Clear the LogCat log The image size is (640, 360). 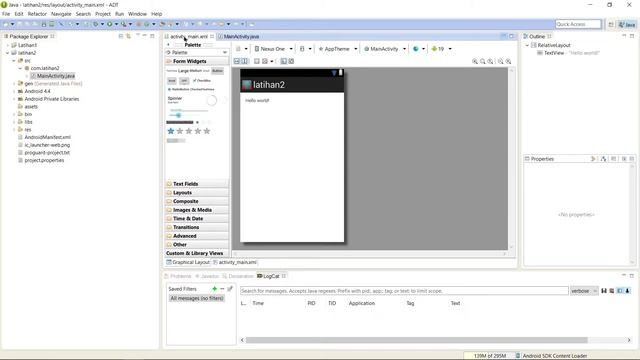click(x=612, y=291)
